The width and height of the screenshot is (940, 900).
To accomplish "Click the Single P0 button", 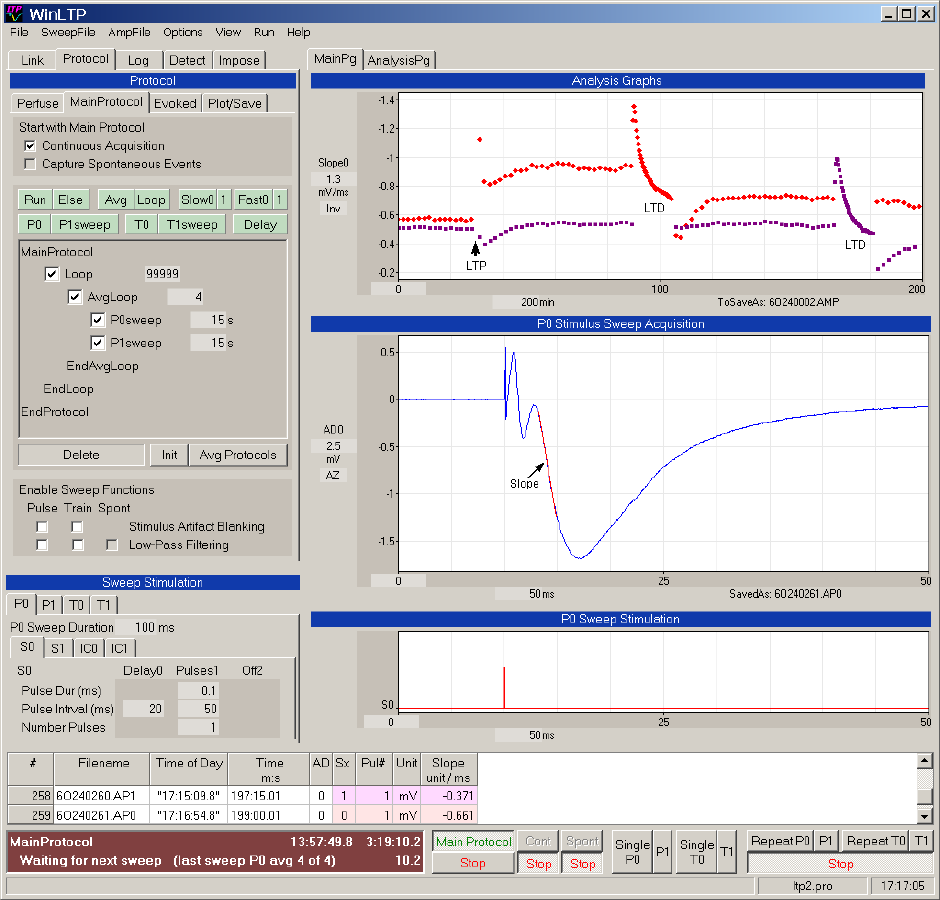I will click(x=631, y=852).
